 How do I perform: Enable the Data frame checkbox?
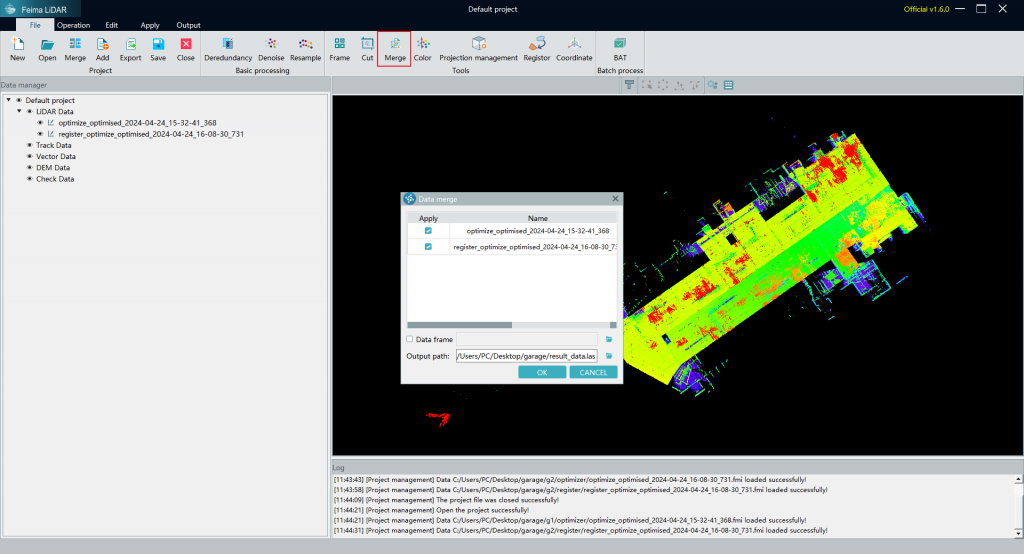pos(410,339)
